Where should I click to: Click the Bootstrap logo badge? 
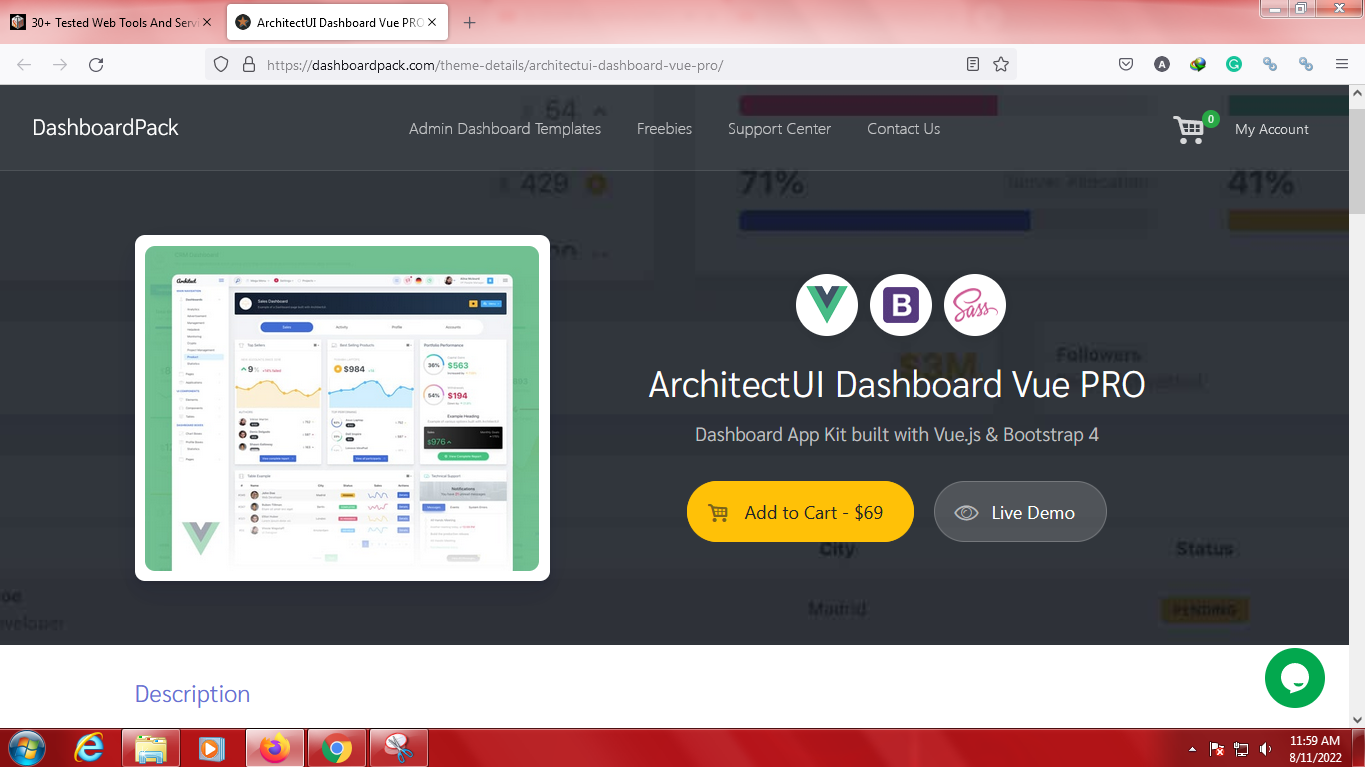click(901, 305)
